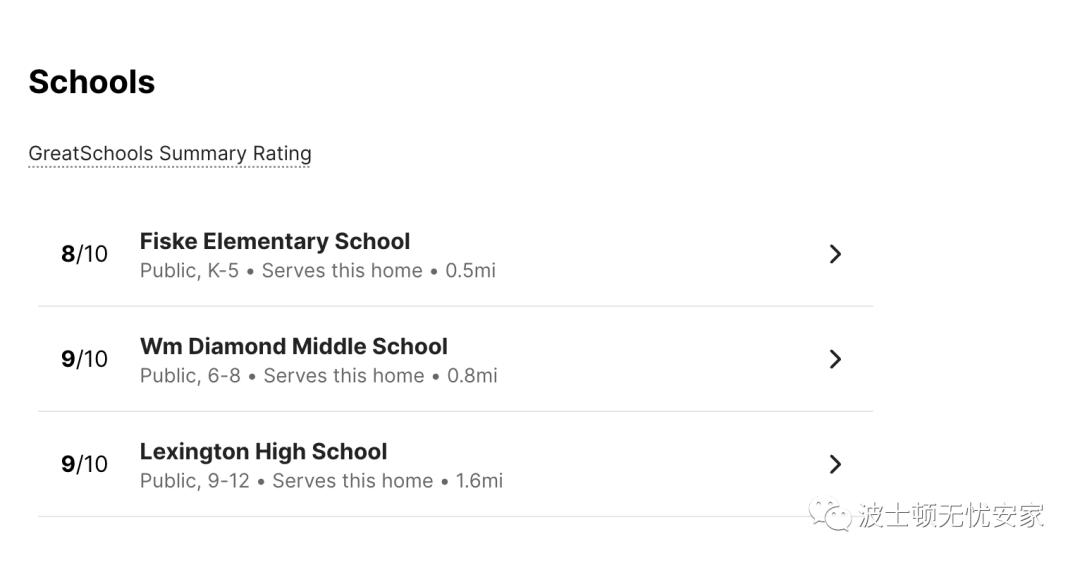The width and height of the screenshot is (1080, 563).
Task: Select Fiske Elementary School title
Action: [275, 241]
